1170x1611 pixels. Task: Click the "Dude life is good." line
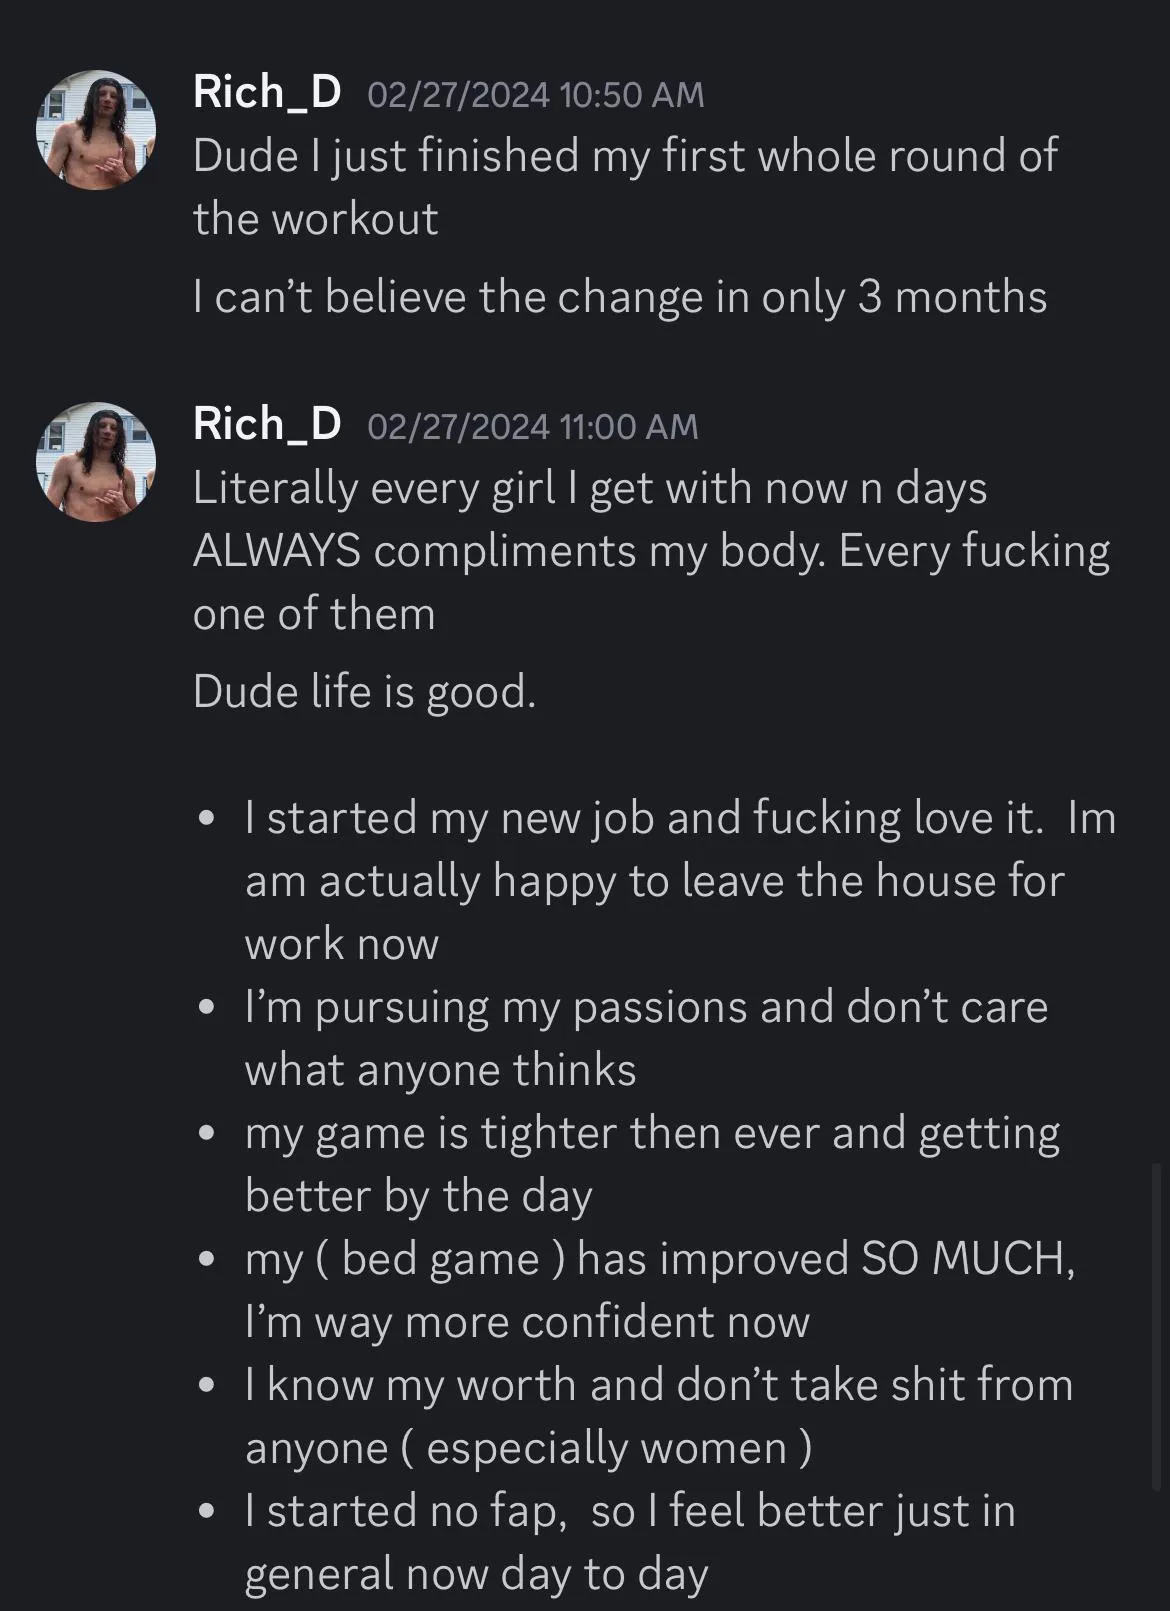point(364,691)
